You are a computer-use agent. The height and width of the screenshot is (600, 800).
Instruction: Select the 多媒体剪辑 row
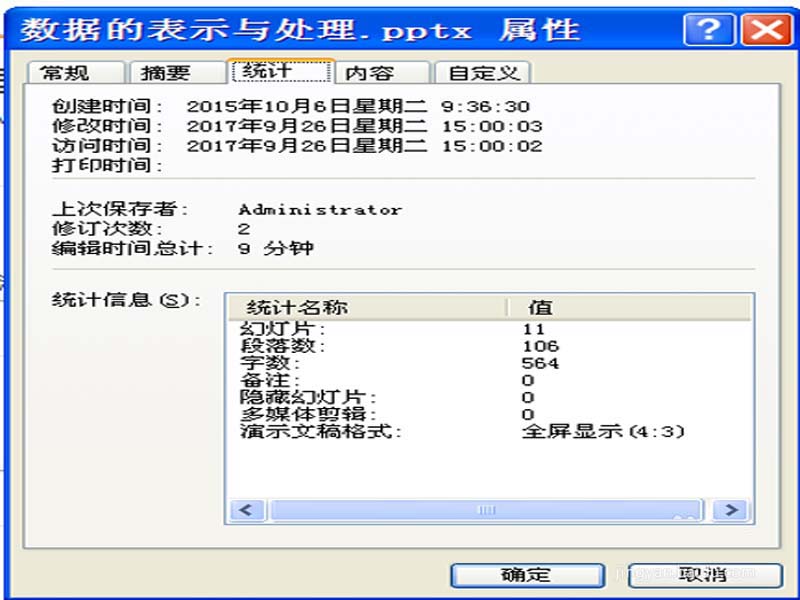(489, 414)
